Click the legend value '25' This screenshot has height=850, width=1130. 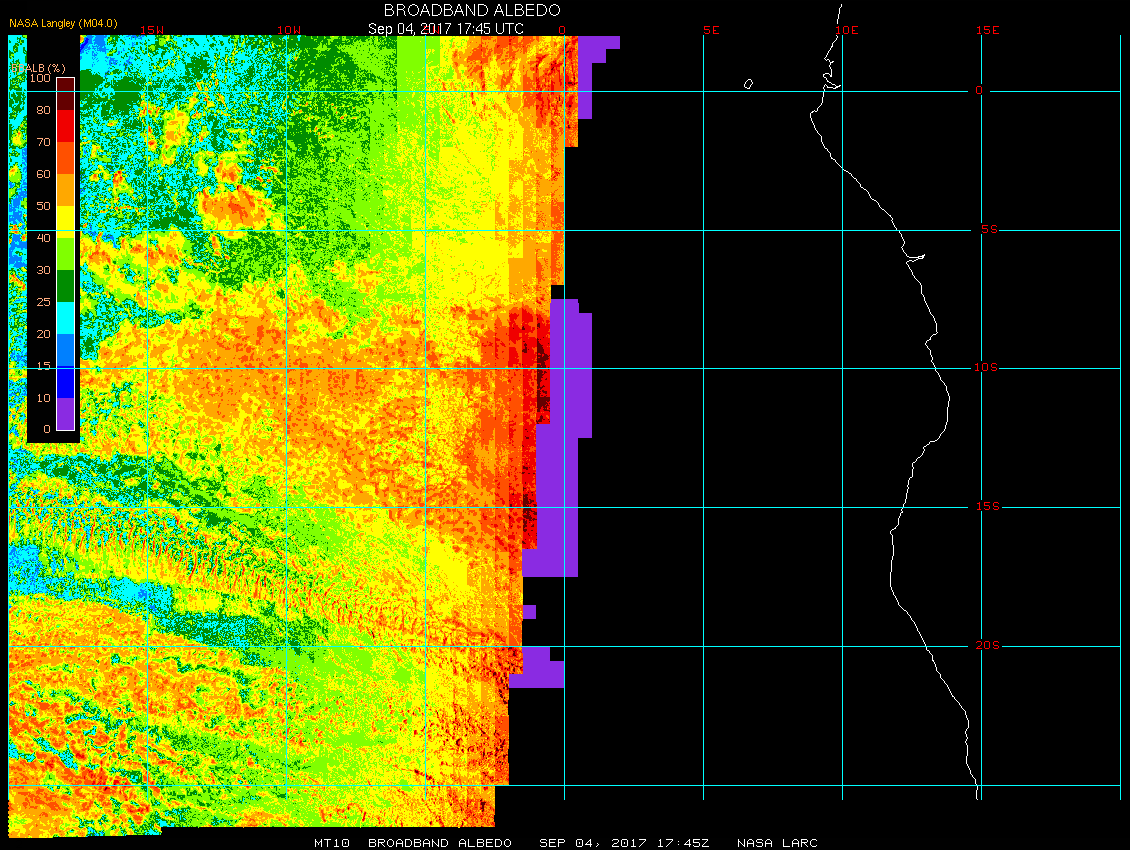(x=44, y=302)
